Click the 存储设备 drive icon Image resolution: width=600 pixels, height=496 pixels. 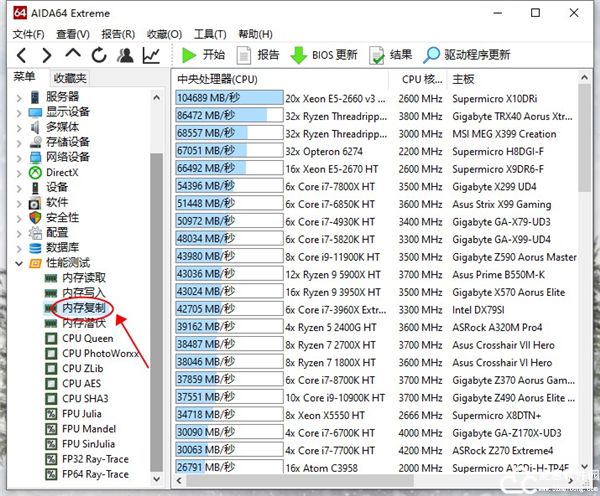coord(35,142)
